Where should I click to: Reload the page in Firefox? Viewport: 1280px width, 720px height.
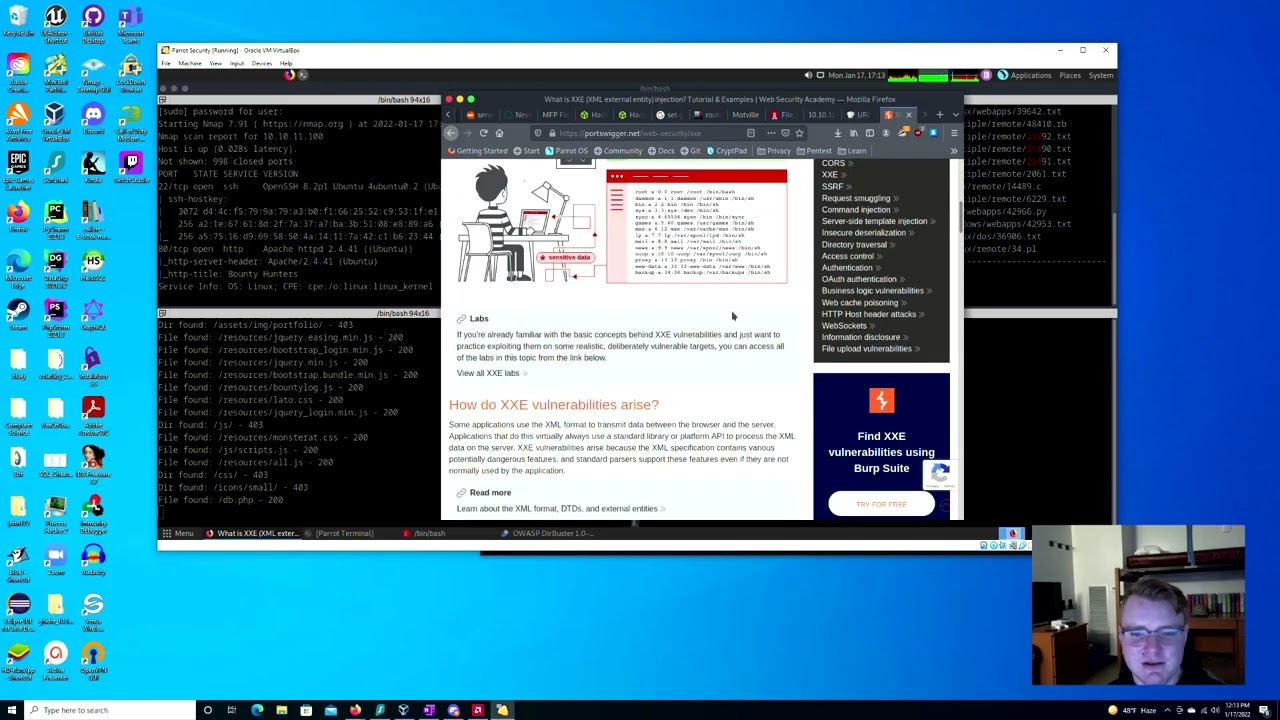[483, 133]
